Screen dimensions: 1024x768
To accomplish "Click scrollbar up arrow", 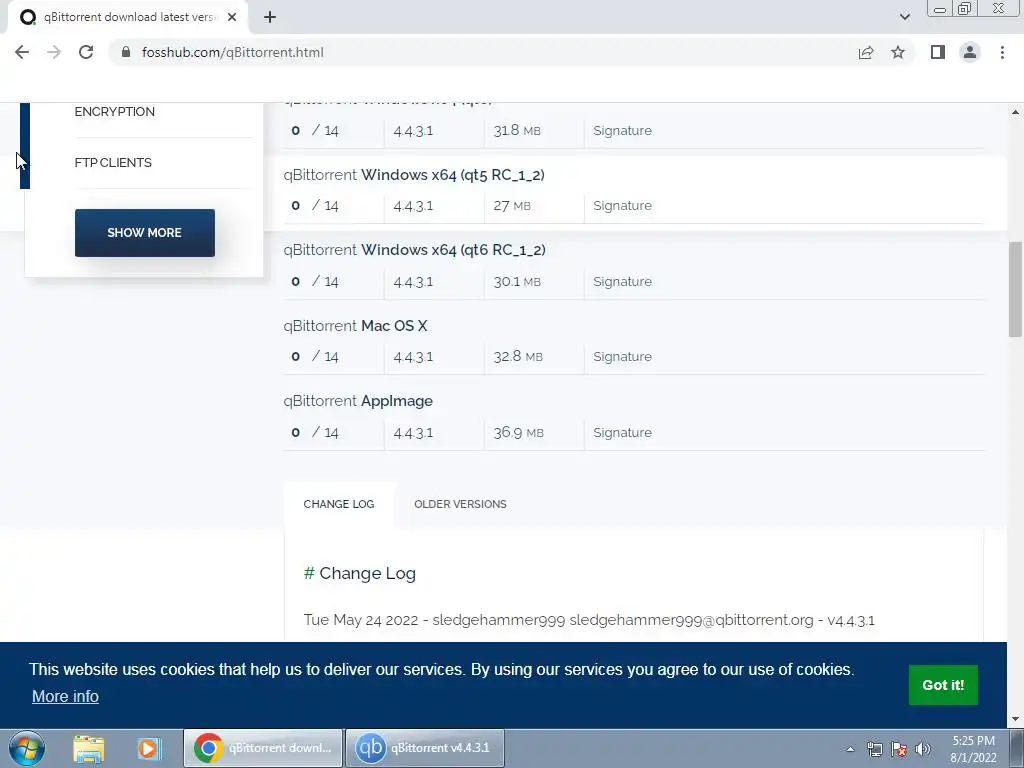I will (1015, 112).
